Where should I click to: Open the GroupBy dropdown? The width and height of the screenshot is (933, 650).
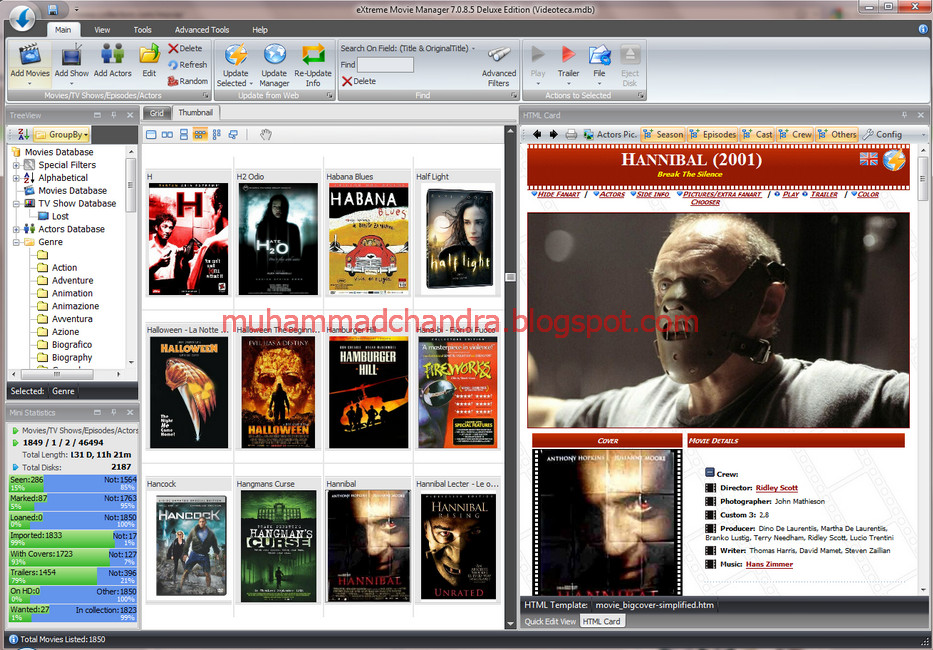[x=62, y=135]
